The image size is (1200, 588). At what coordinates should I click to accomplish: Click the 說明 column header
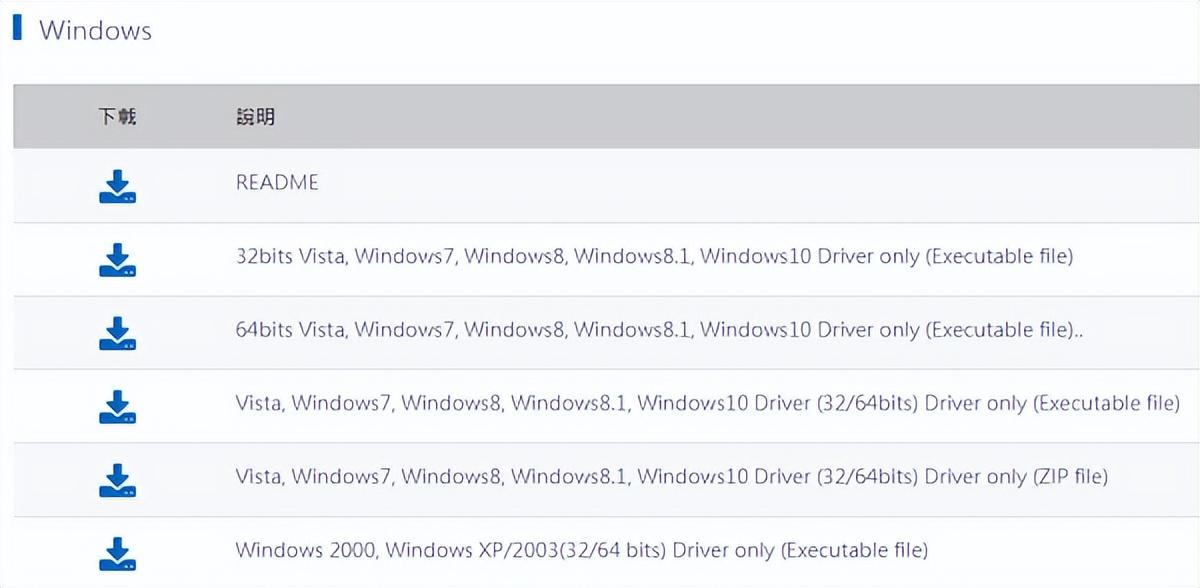(255, 117)
